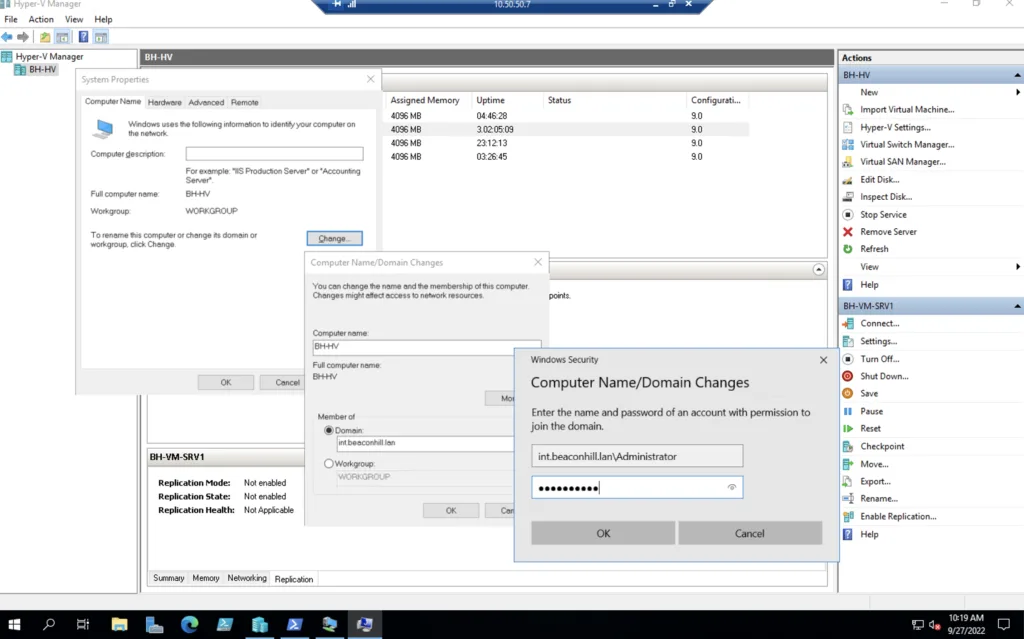The width and height of the screenshot is (1024, 639).
Task: Click the Forward arrow in the toolbar
Action: (23, 37)
